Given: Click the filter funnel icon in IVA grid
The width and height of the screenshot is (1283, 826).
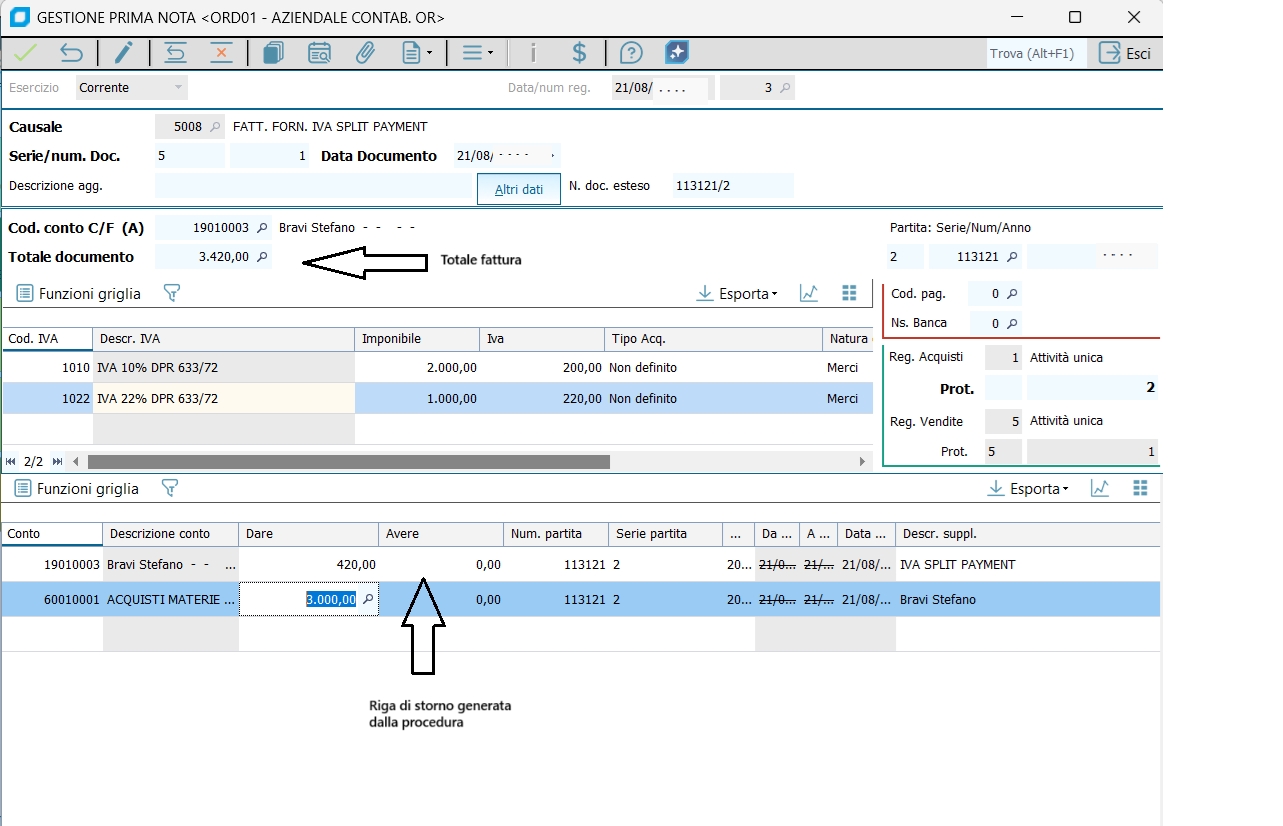Looking at the screenshot, I should (x=171, y=293).
